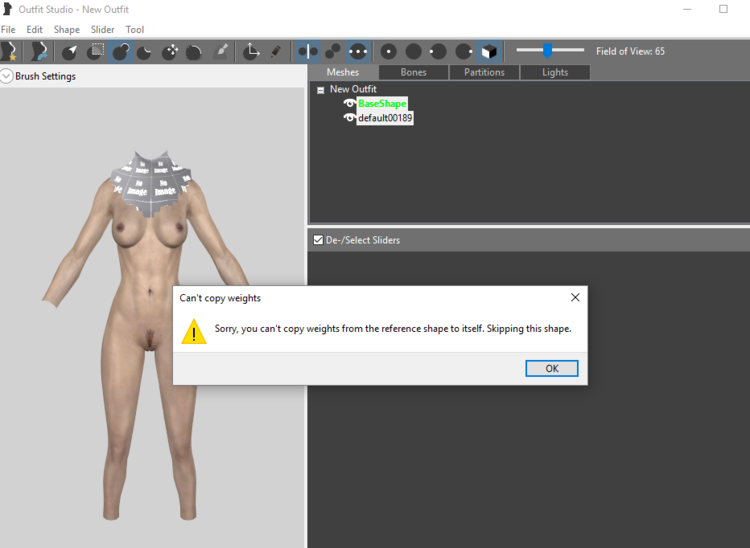Screen dimensions: 750x548
Task: Collapse the New Outfit tree node
Action: [320, 90]
